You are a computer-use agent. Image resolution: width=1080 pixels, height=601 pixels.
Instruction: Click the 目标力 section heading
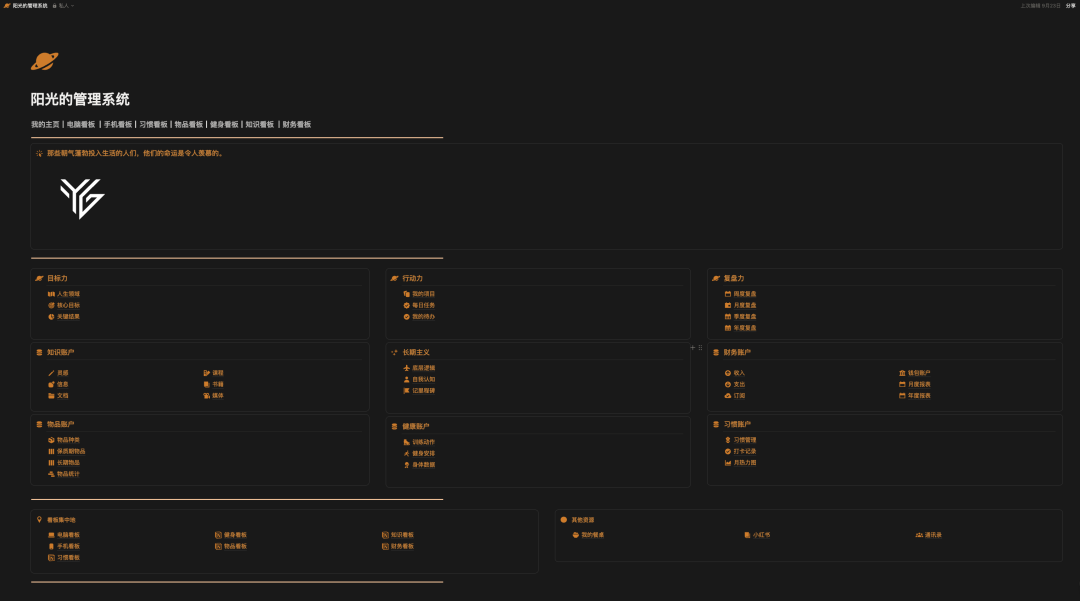[57, 279]
